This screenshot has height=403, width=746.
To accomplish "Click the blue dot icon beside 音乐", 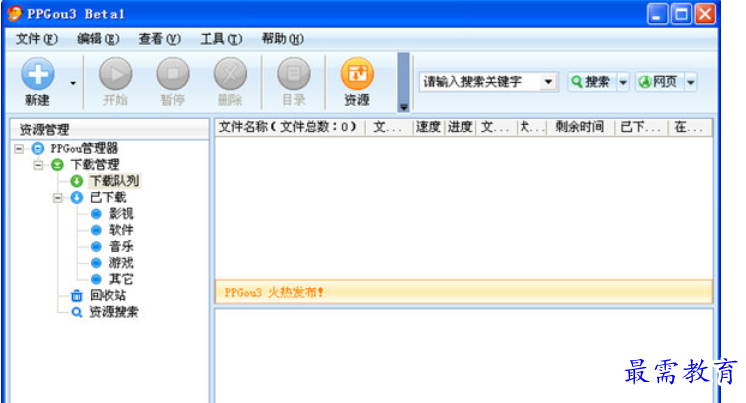I will tap(96, 246).
